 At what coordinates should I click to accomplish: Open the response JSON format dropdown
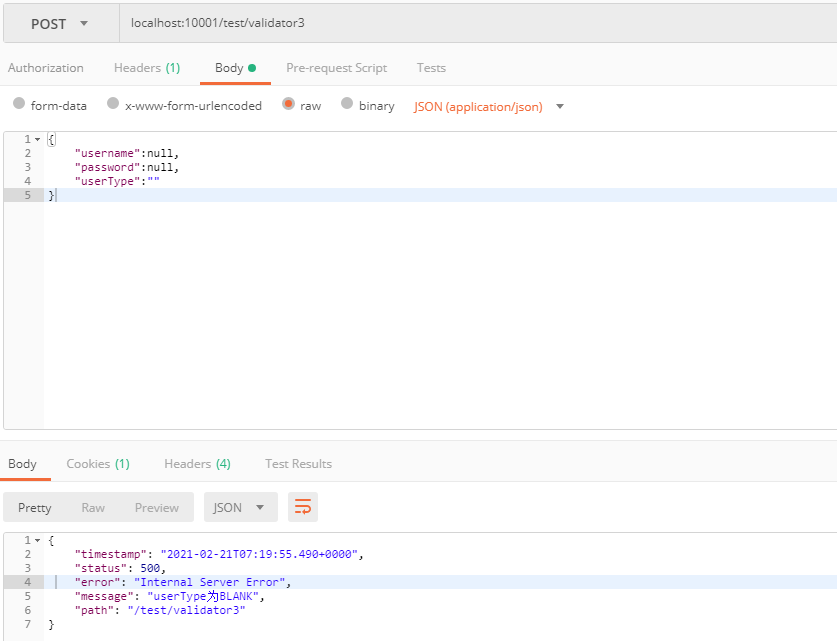point(241,507)
